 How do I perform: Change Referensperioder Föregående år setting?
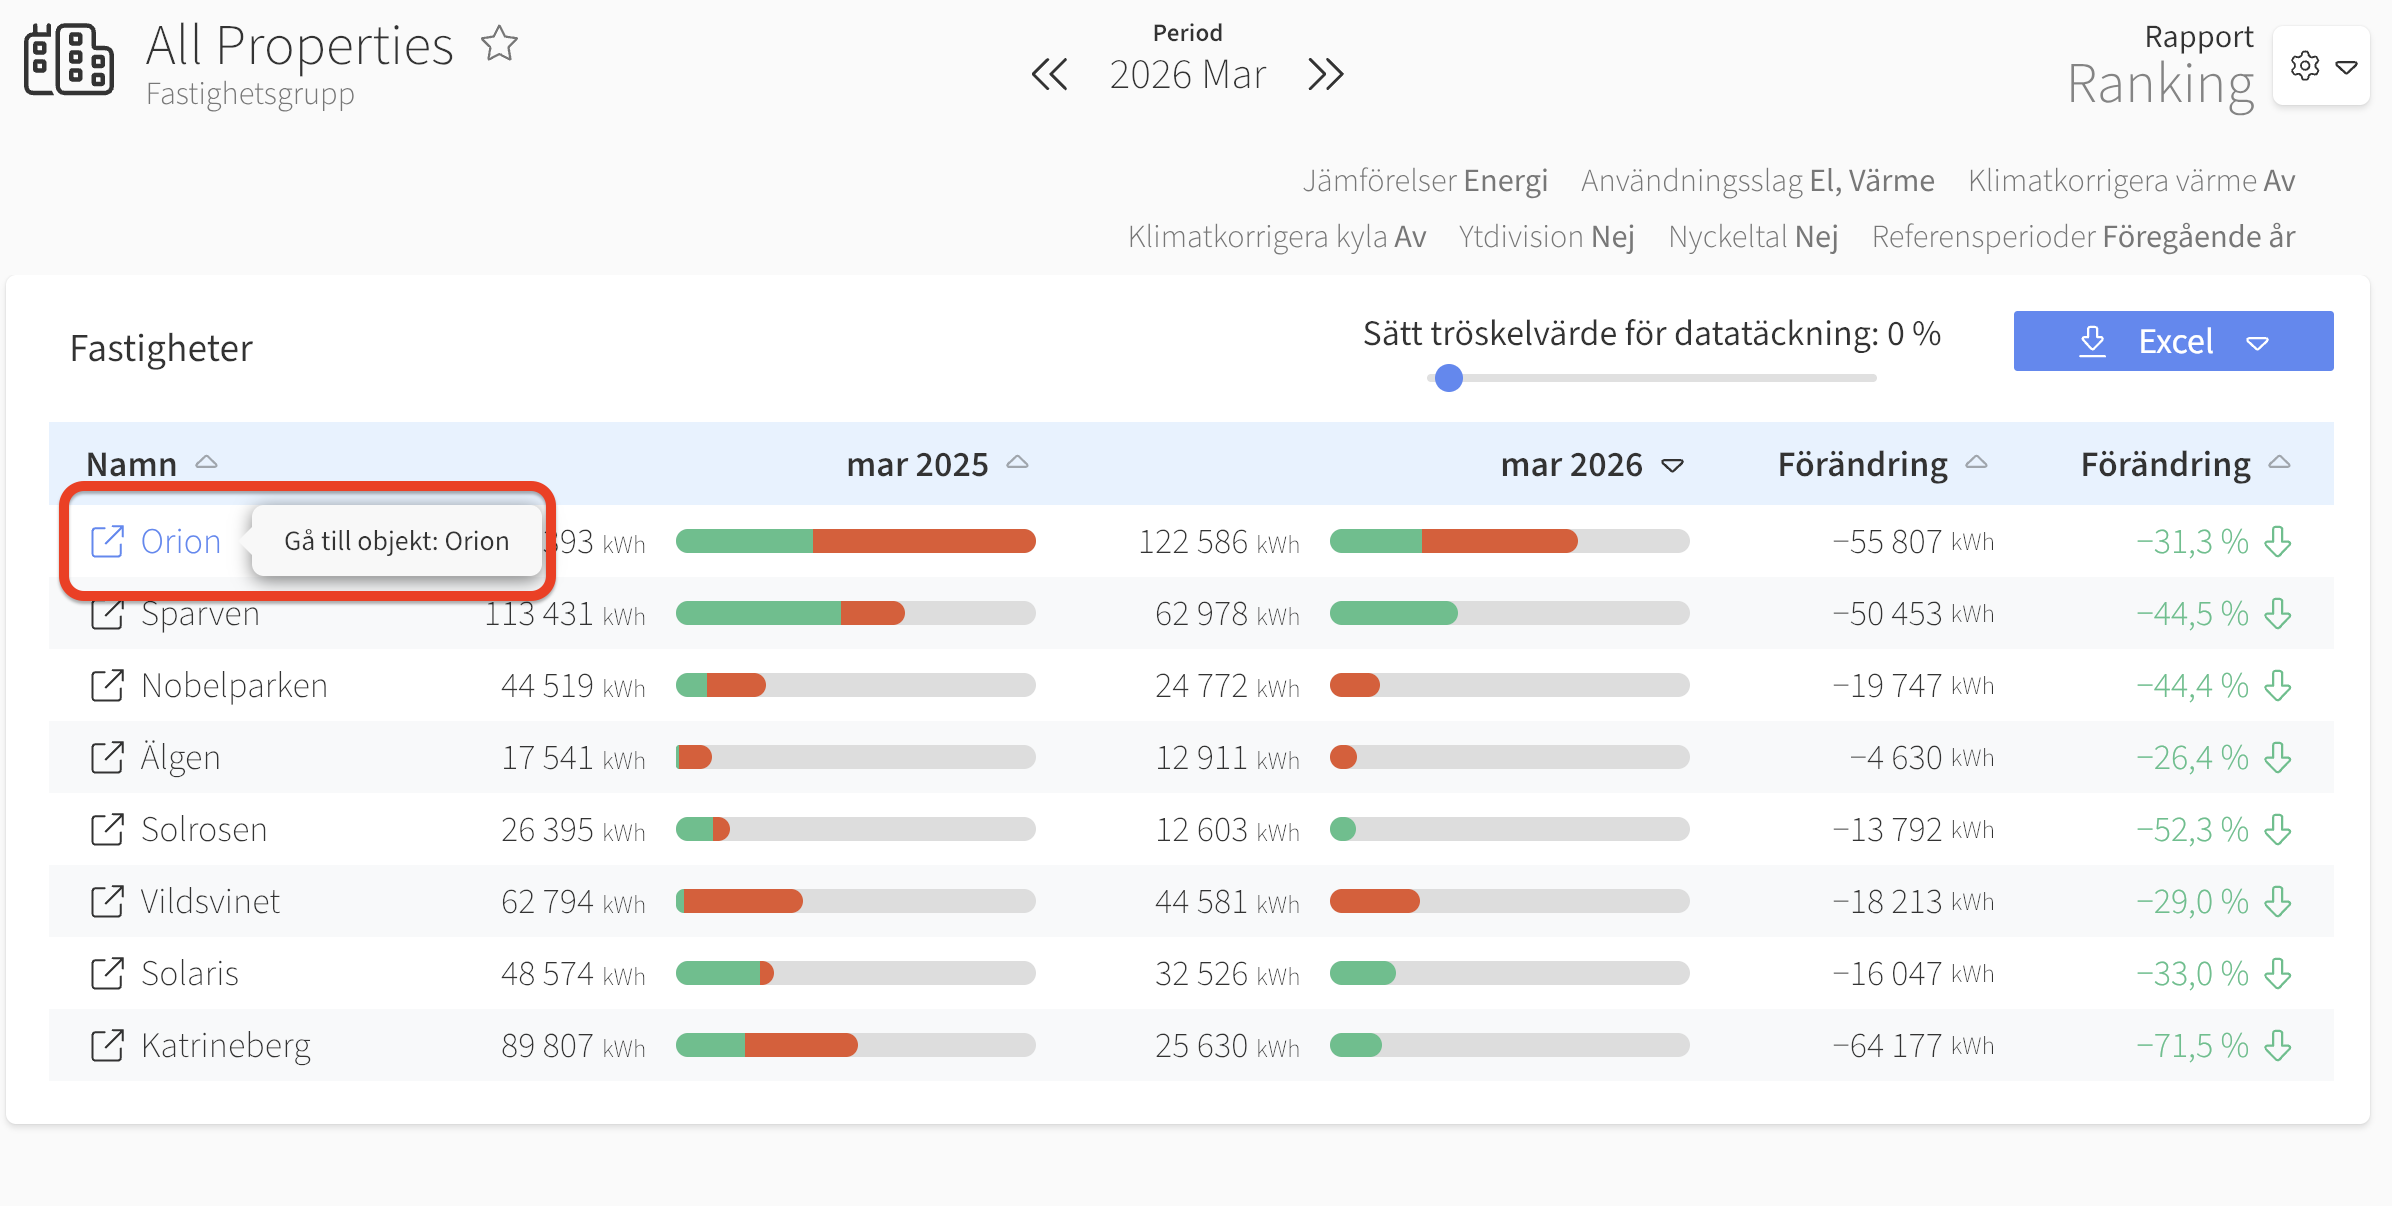(x=2083, y=236)
